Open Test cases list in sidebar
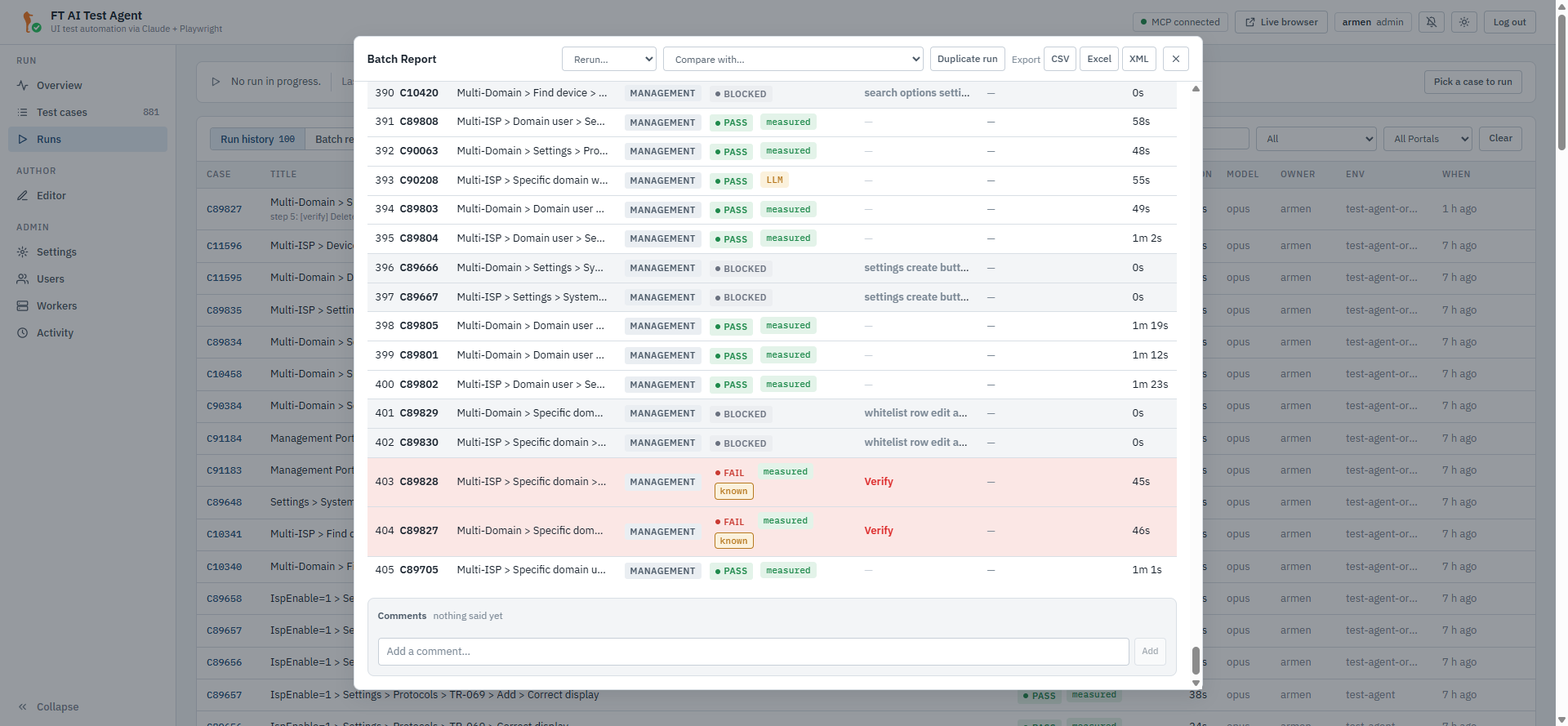 [87, 112]
